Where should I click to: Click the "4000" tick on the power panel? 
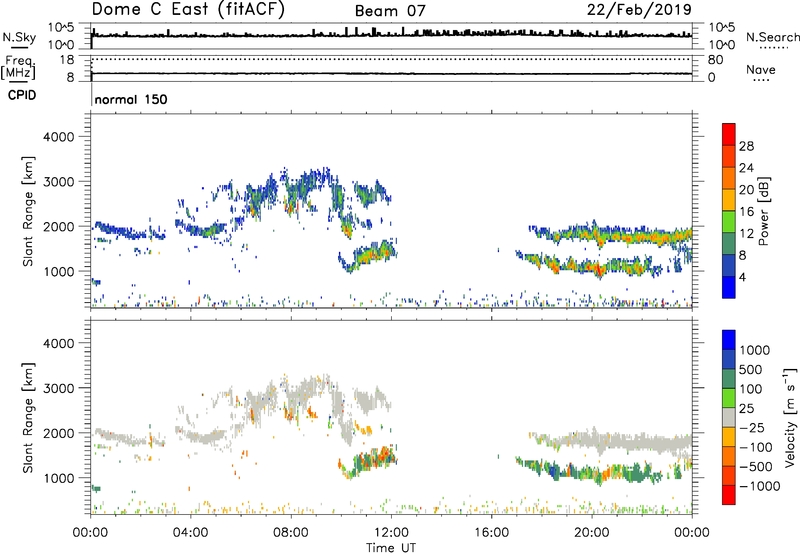[59, 137]
